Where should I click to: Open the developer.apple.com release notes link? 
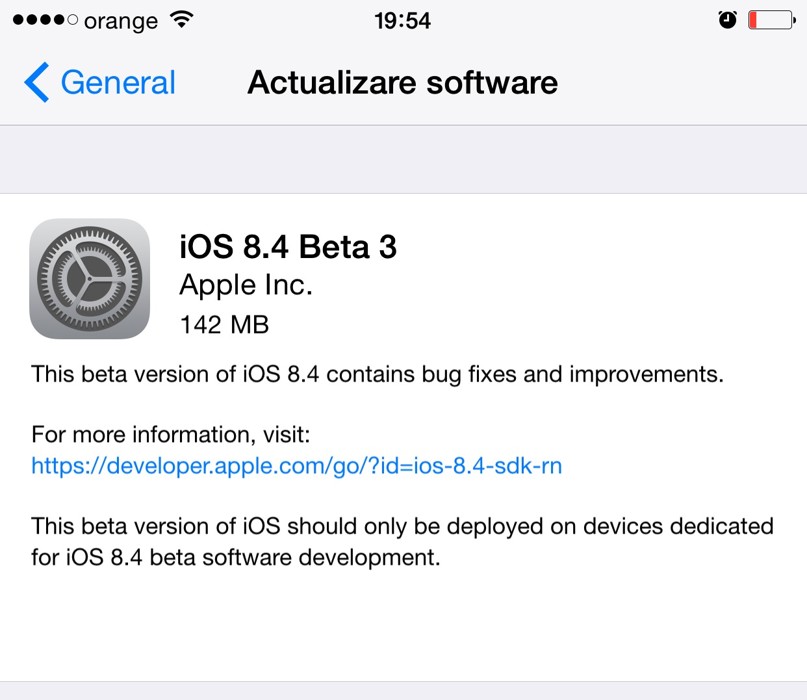coord(296,465)
